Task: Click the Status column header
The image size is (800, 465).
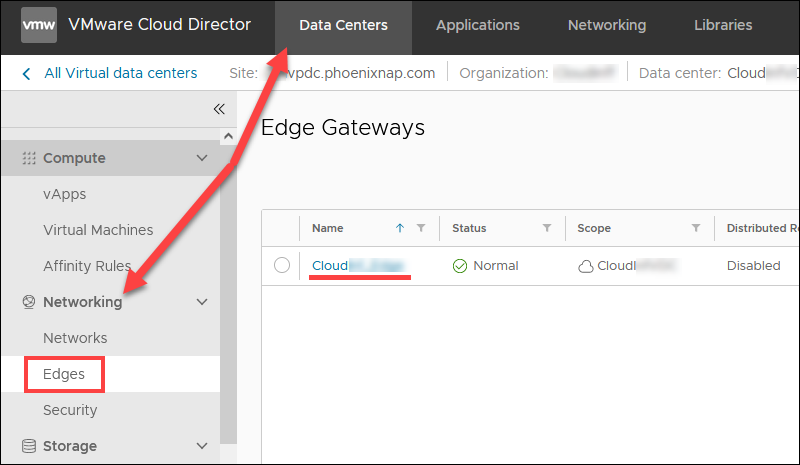Action: 469,228
